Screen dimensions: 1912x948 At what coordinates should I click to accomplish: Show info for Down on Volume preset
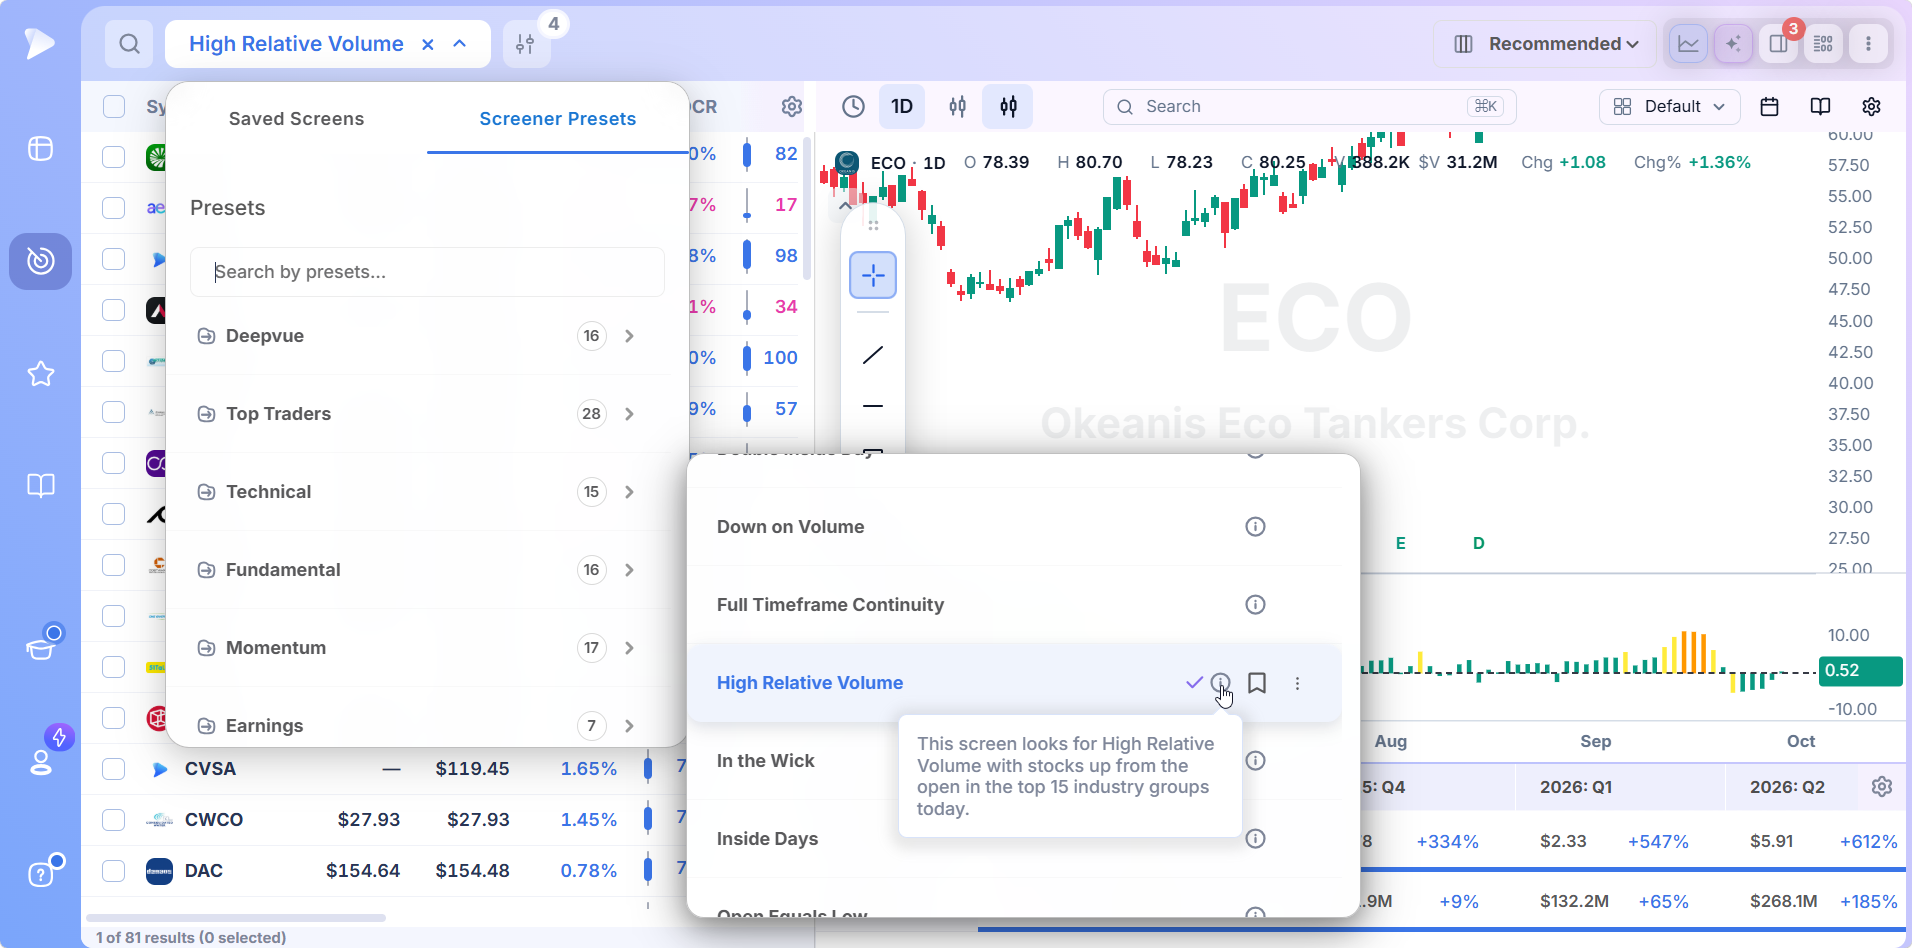pyautogui.click(x=1256, y=527)
